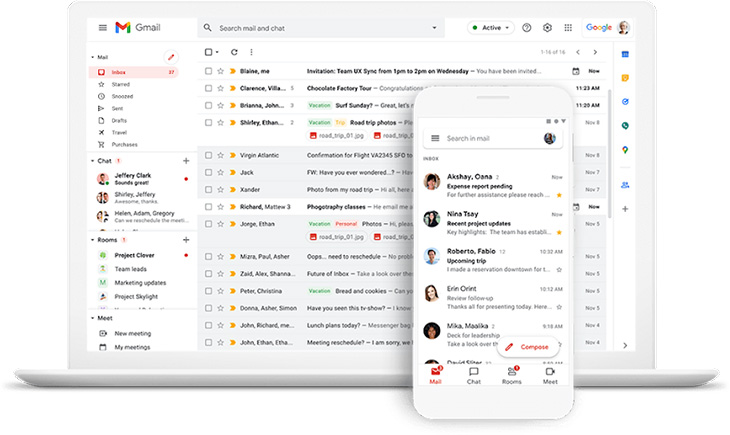Star the Roberto, Fabio email on phone

point(559,270)
